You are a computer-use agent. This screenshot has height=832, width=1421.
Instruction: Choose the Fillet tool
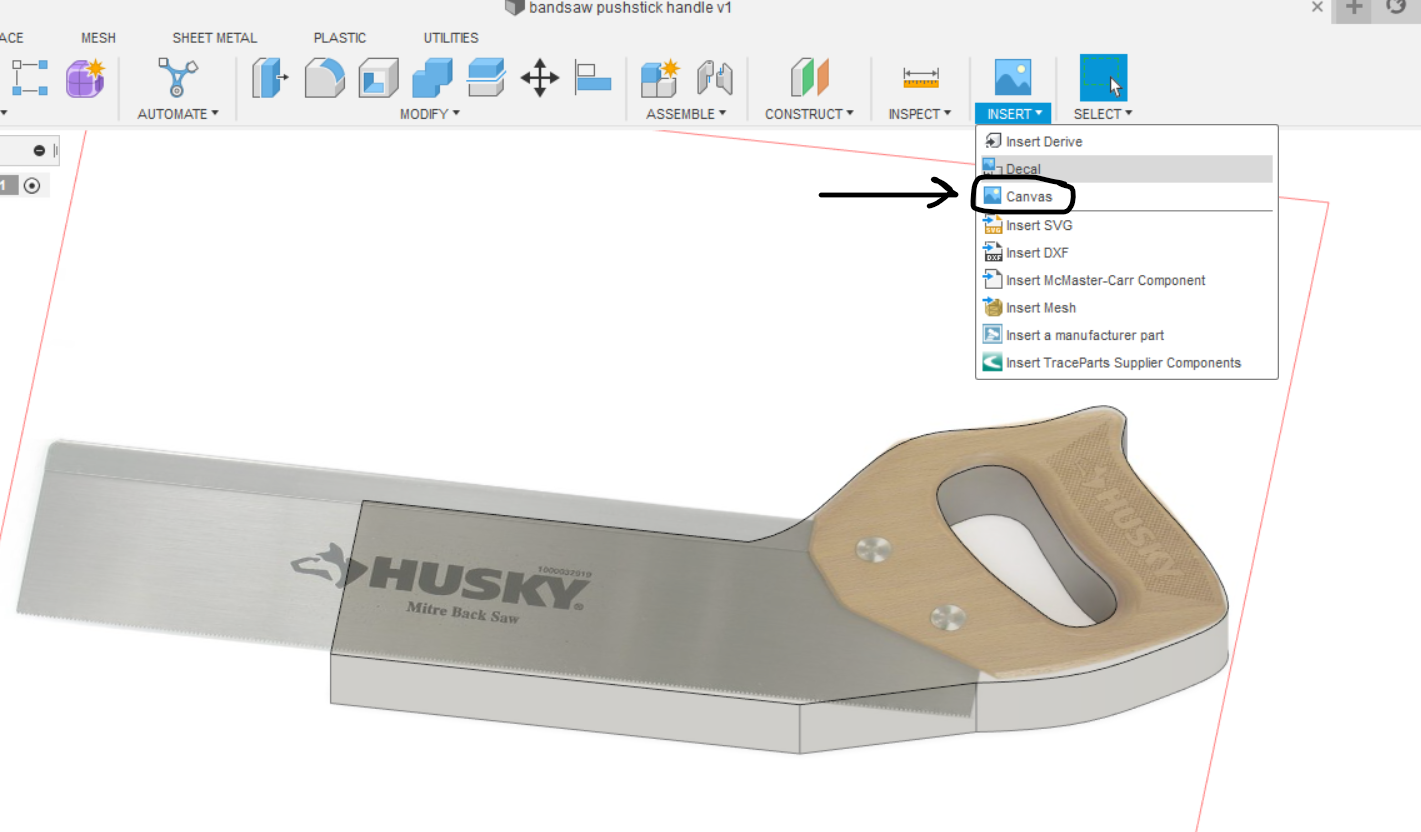coord(324,77)
